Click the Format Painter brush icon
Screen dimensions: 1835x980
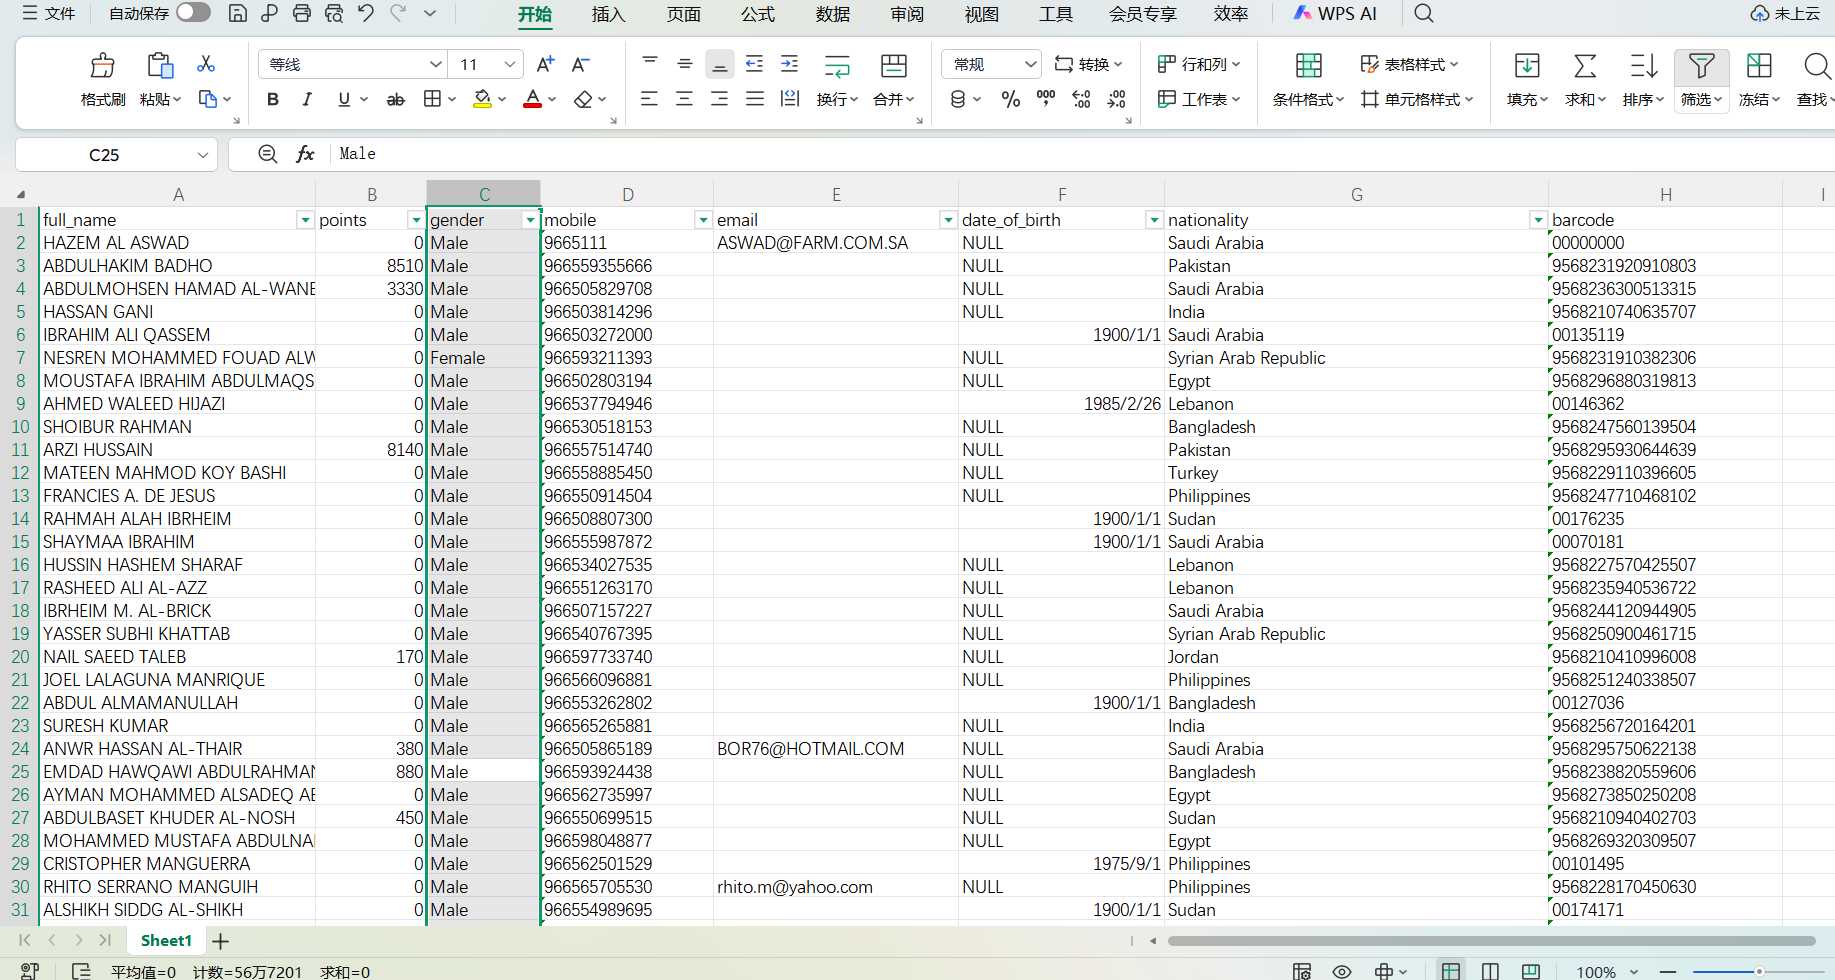coord(102,65)
